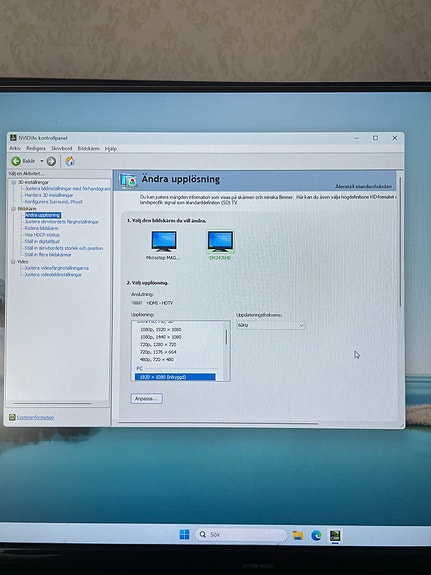Image resolution: width=431 pixels, height=575 pixels.
Task: Select the EM247HB monitor icon
Action: coord(220,241)
